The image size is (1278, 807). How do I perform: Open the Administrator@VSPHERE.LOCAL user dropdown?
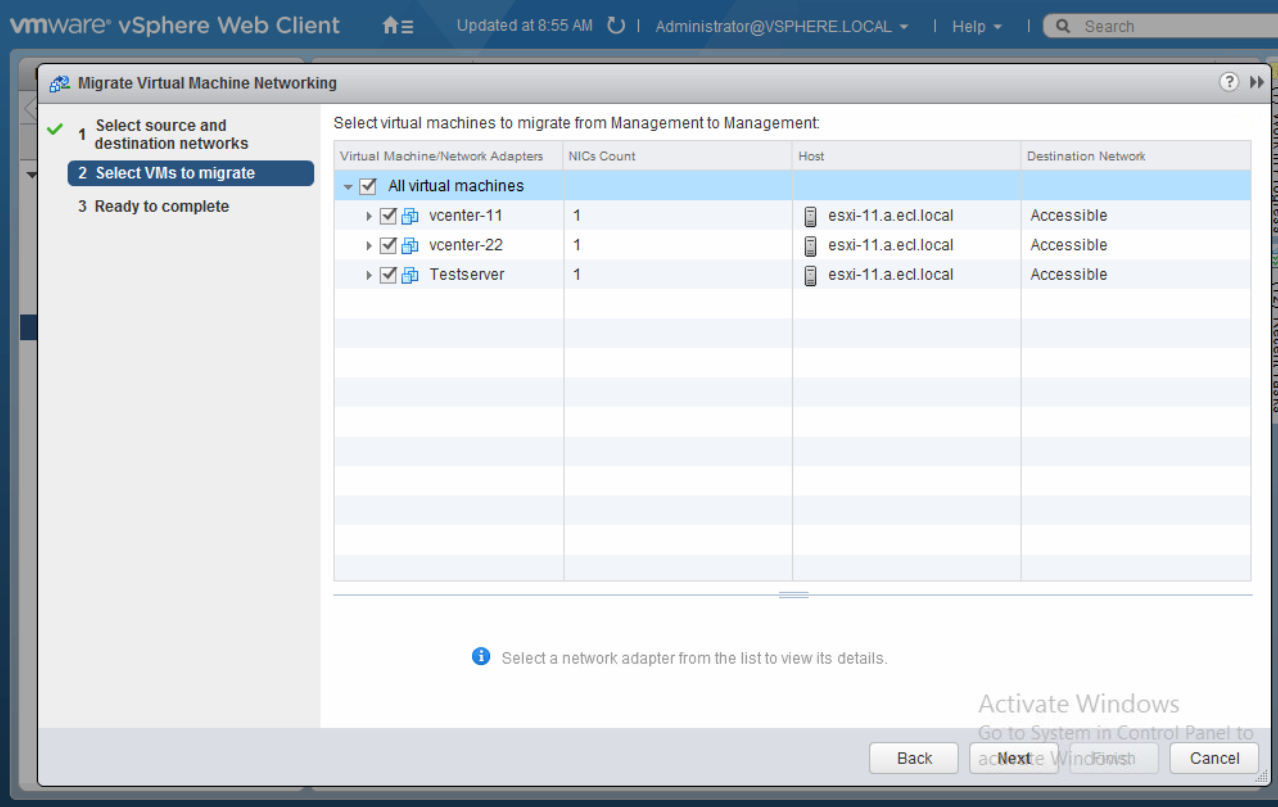click(x=781, y=27)
